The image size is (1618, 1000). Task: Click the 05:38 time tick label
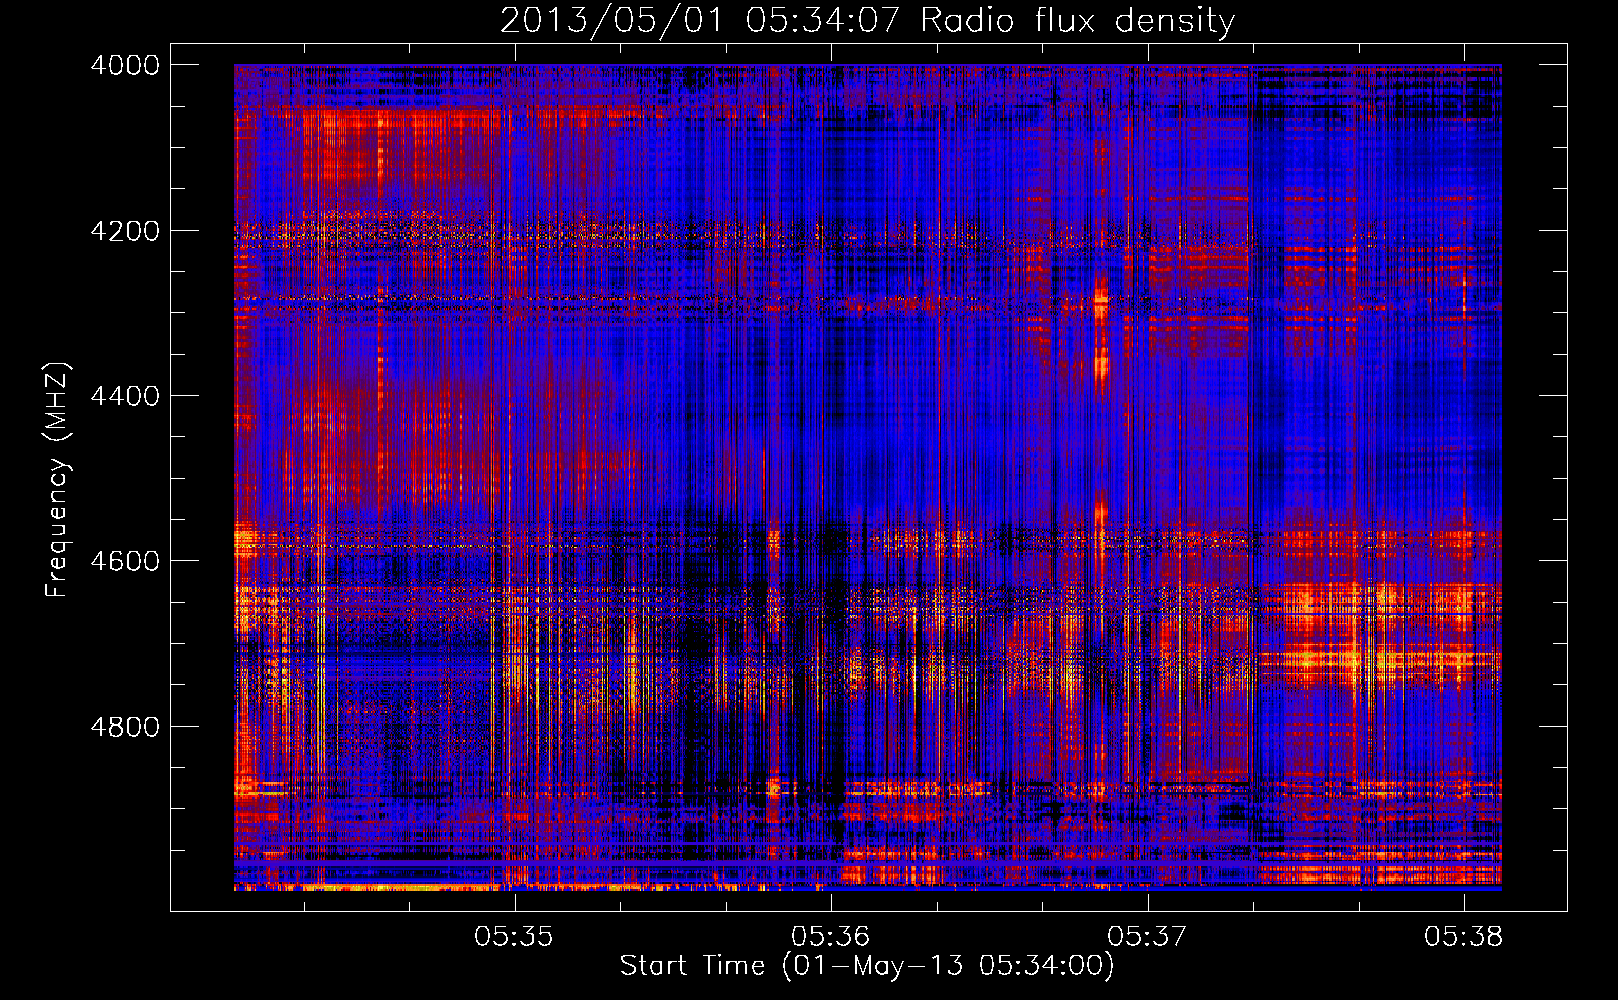point(1464,936)
